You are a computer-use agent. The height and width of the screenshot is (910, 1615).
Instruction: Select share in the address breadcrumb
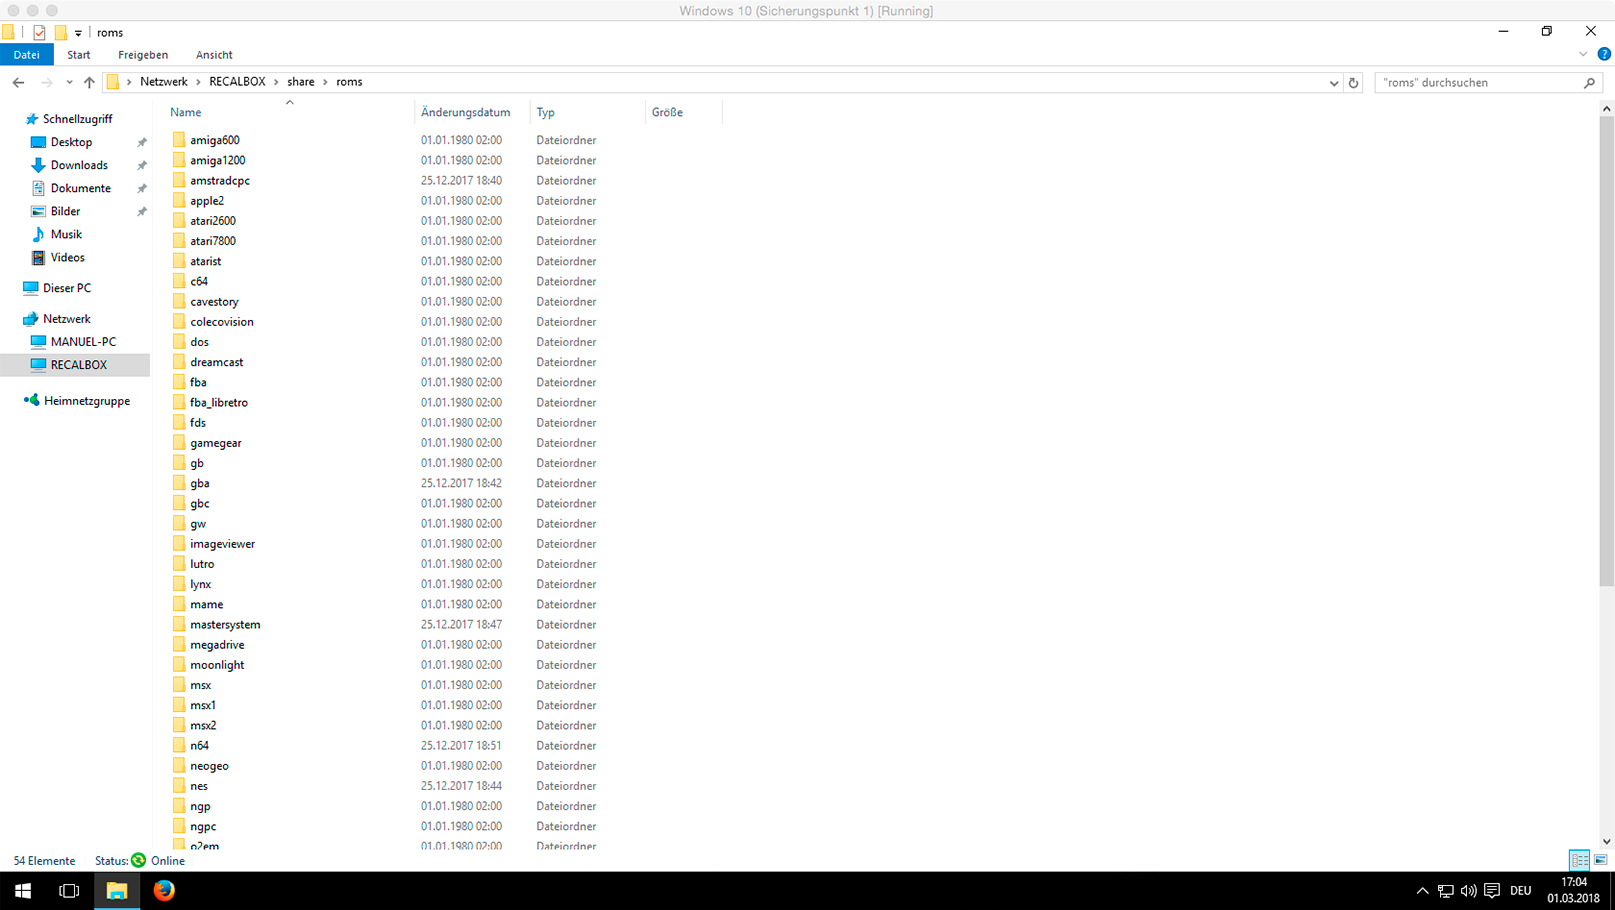(x=301, y=82)
